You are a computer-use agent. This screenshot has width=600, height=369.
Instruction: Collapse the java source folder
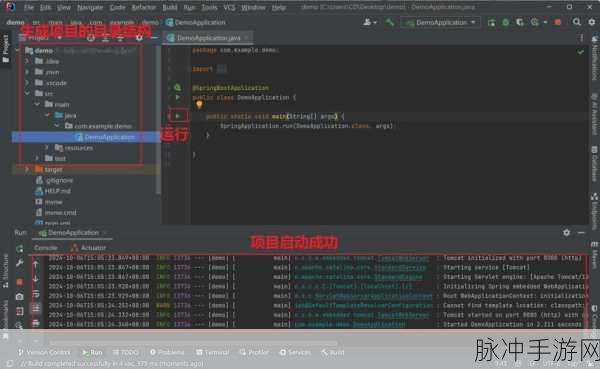click(x=47, y=115)
